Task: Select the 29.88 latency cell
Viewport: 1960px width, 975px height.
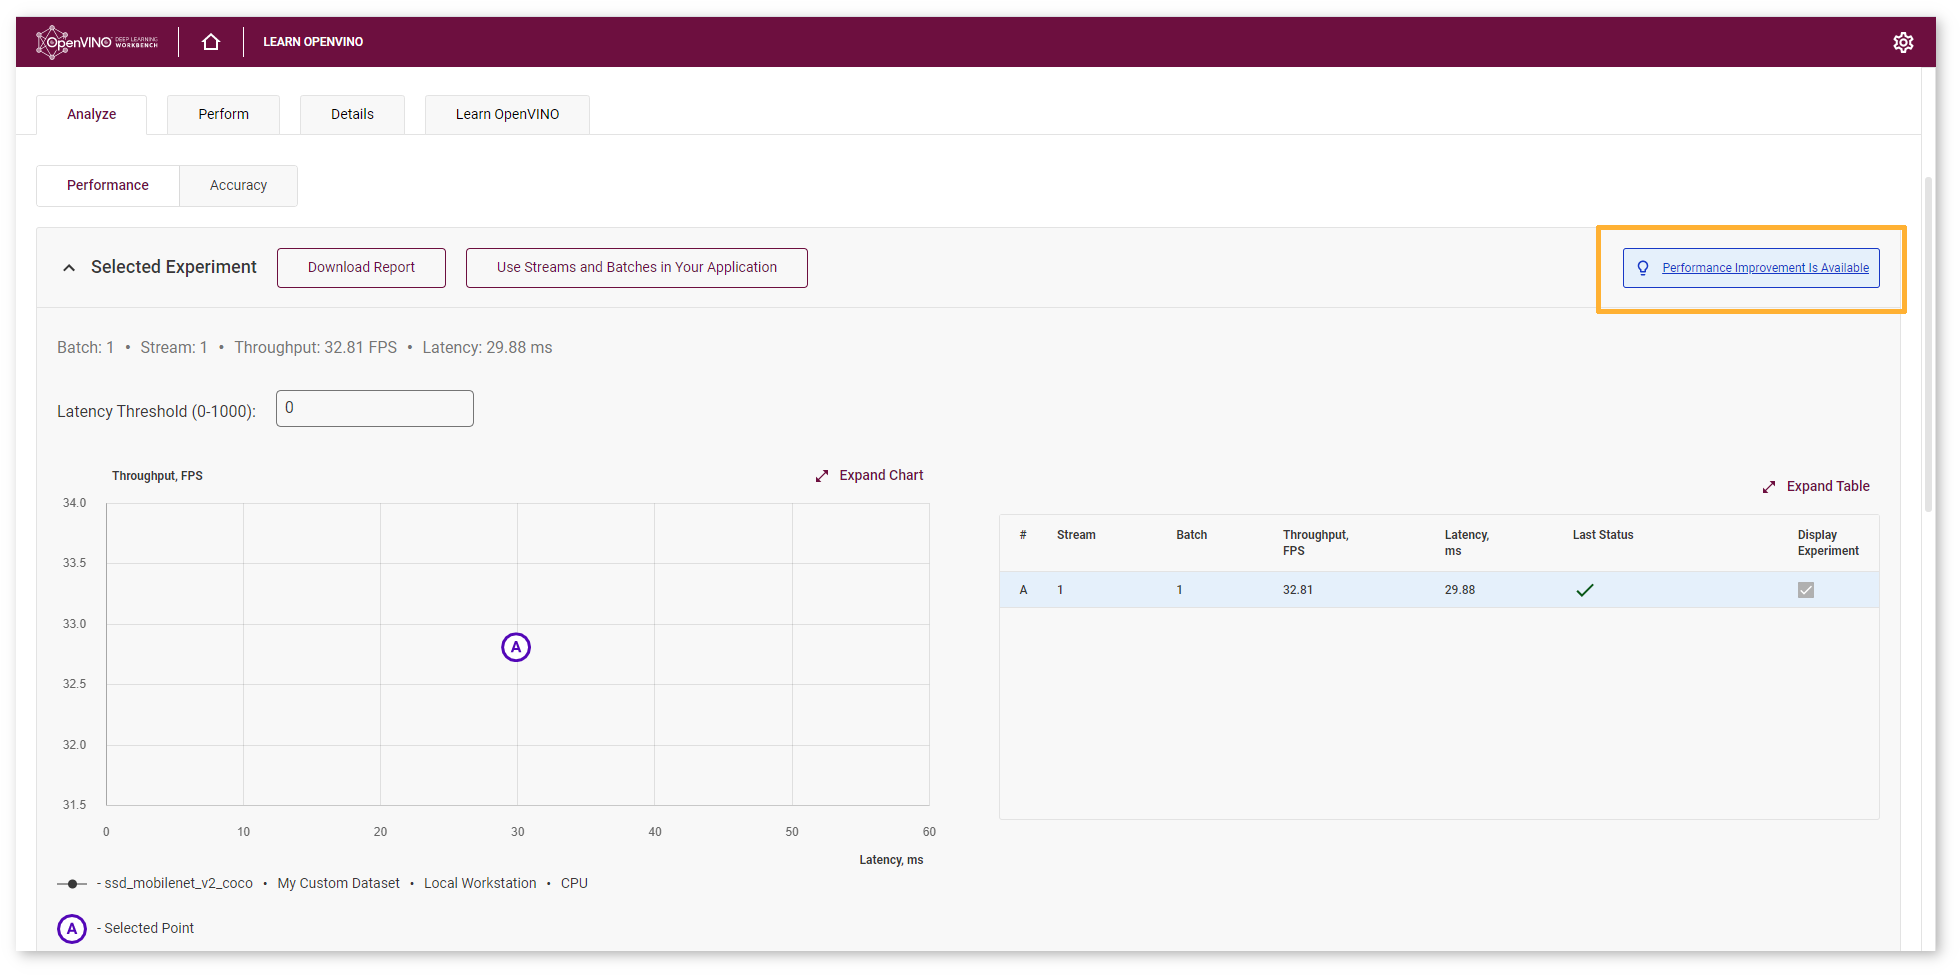Action: [1460, 590]
